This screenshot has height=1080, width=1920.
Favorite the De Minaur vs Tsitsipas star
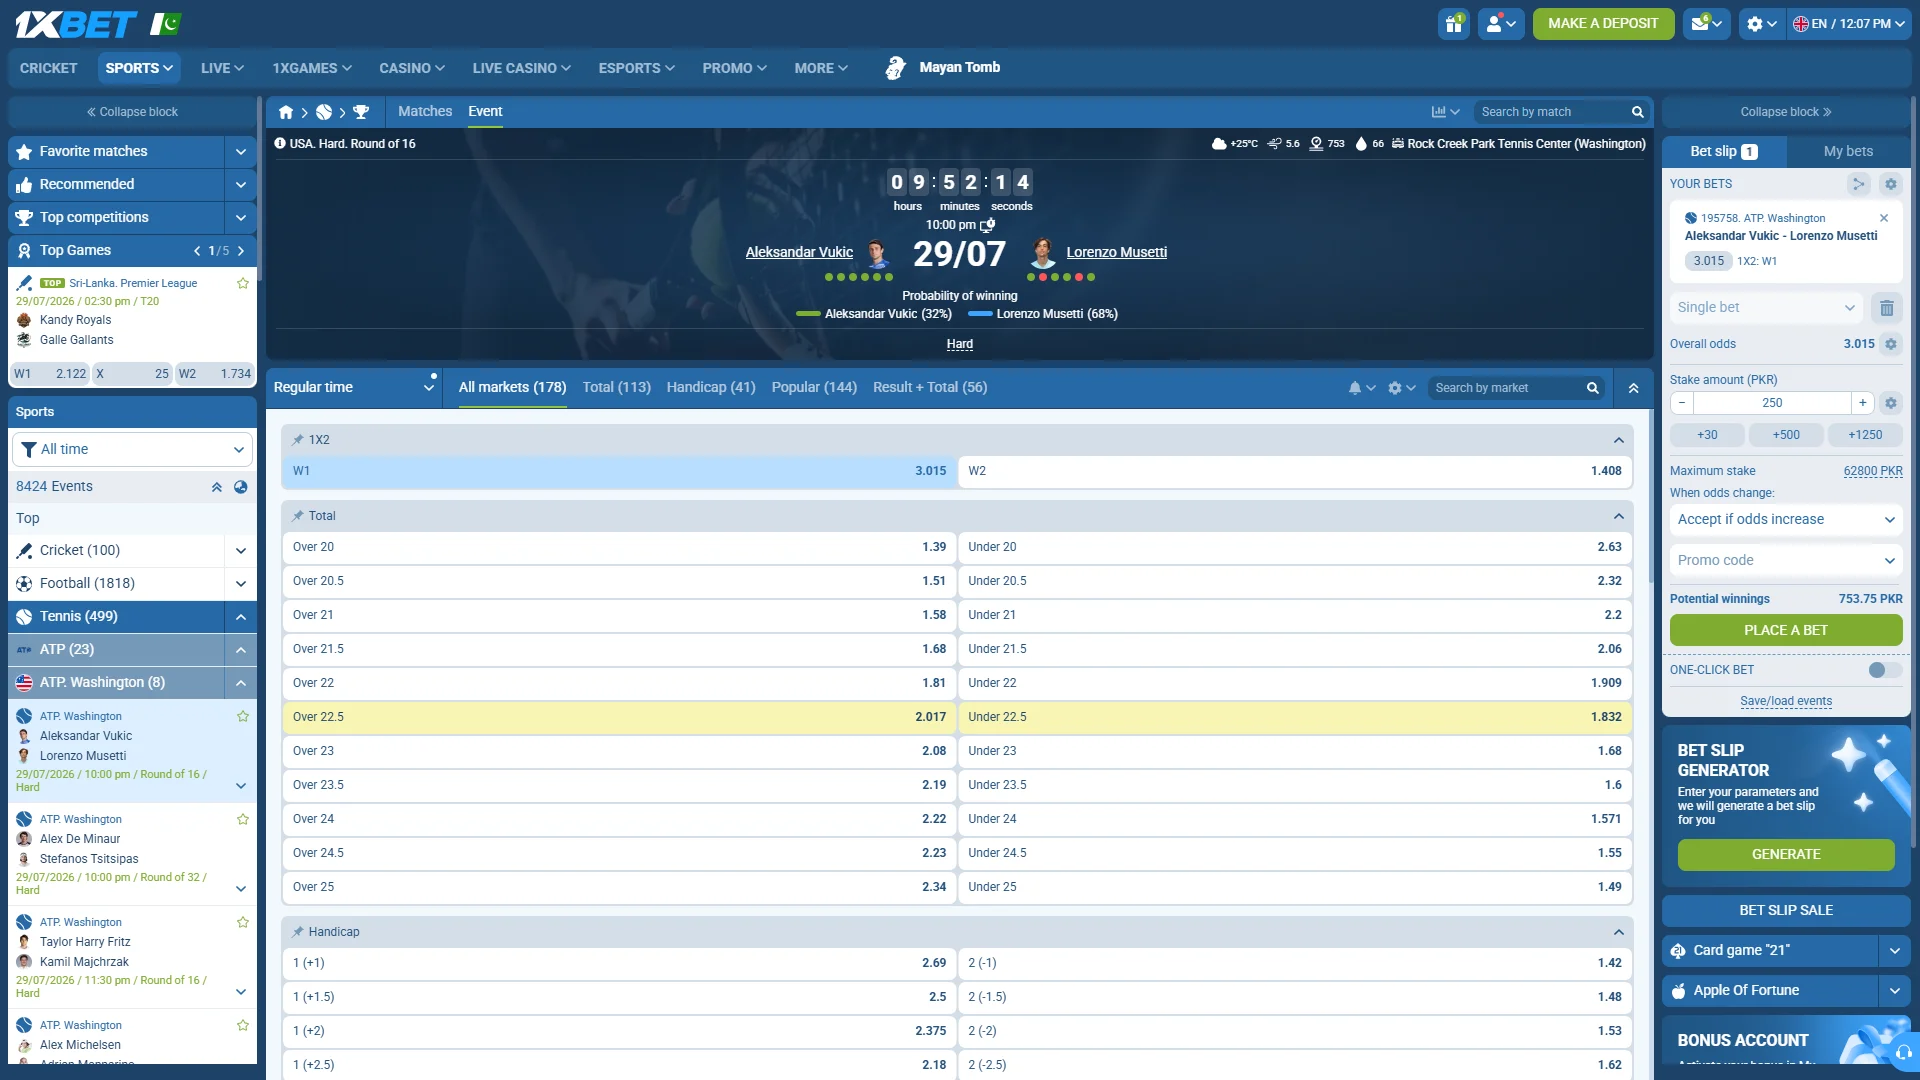242,819
